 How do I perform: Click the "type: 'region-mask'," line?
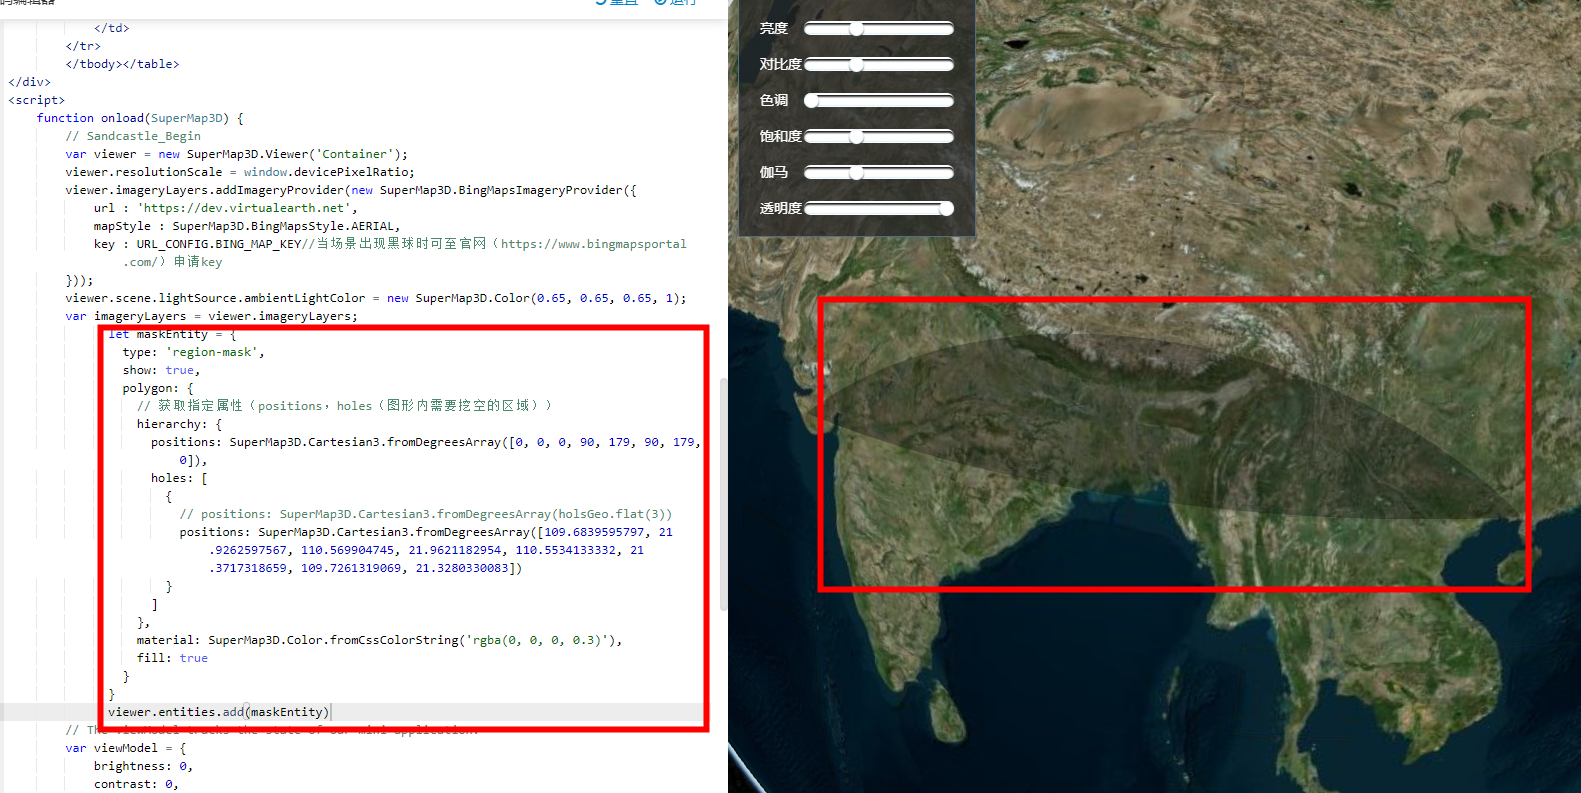(x=194, y=352)
